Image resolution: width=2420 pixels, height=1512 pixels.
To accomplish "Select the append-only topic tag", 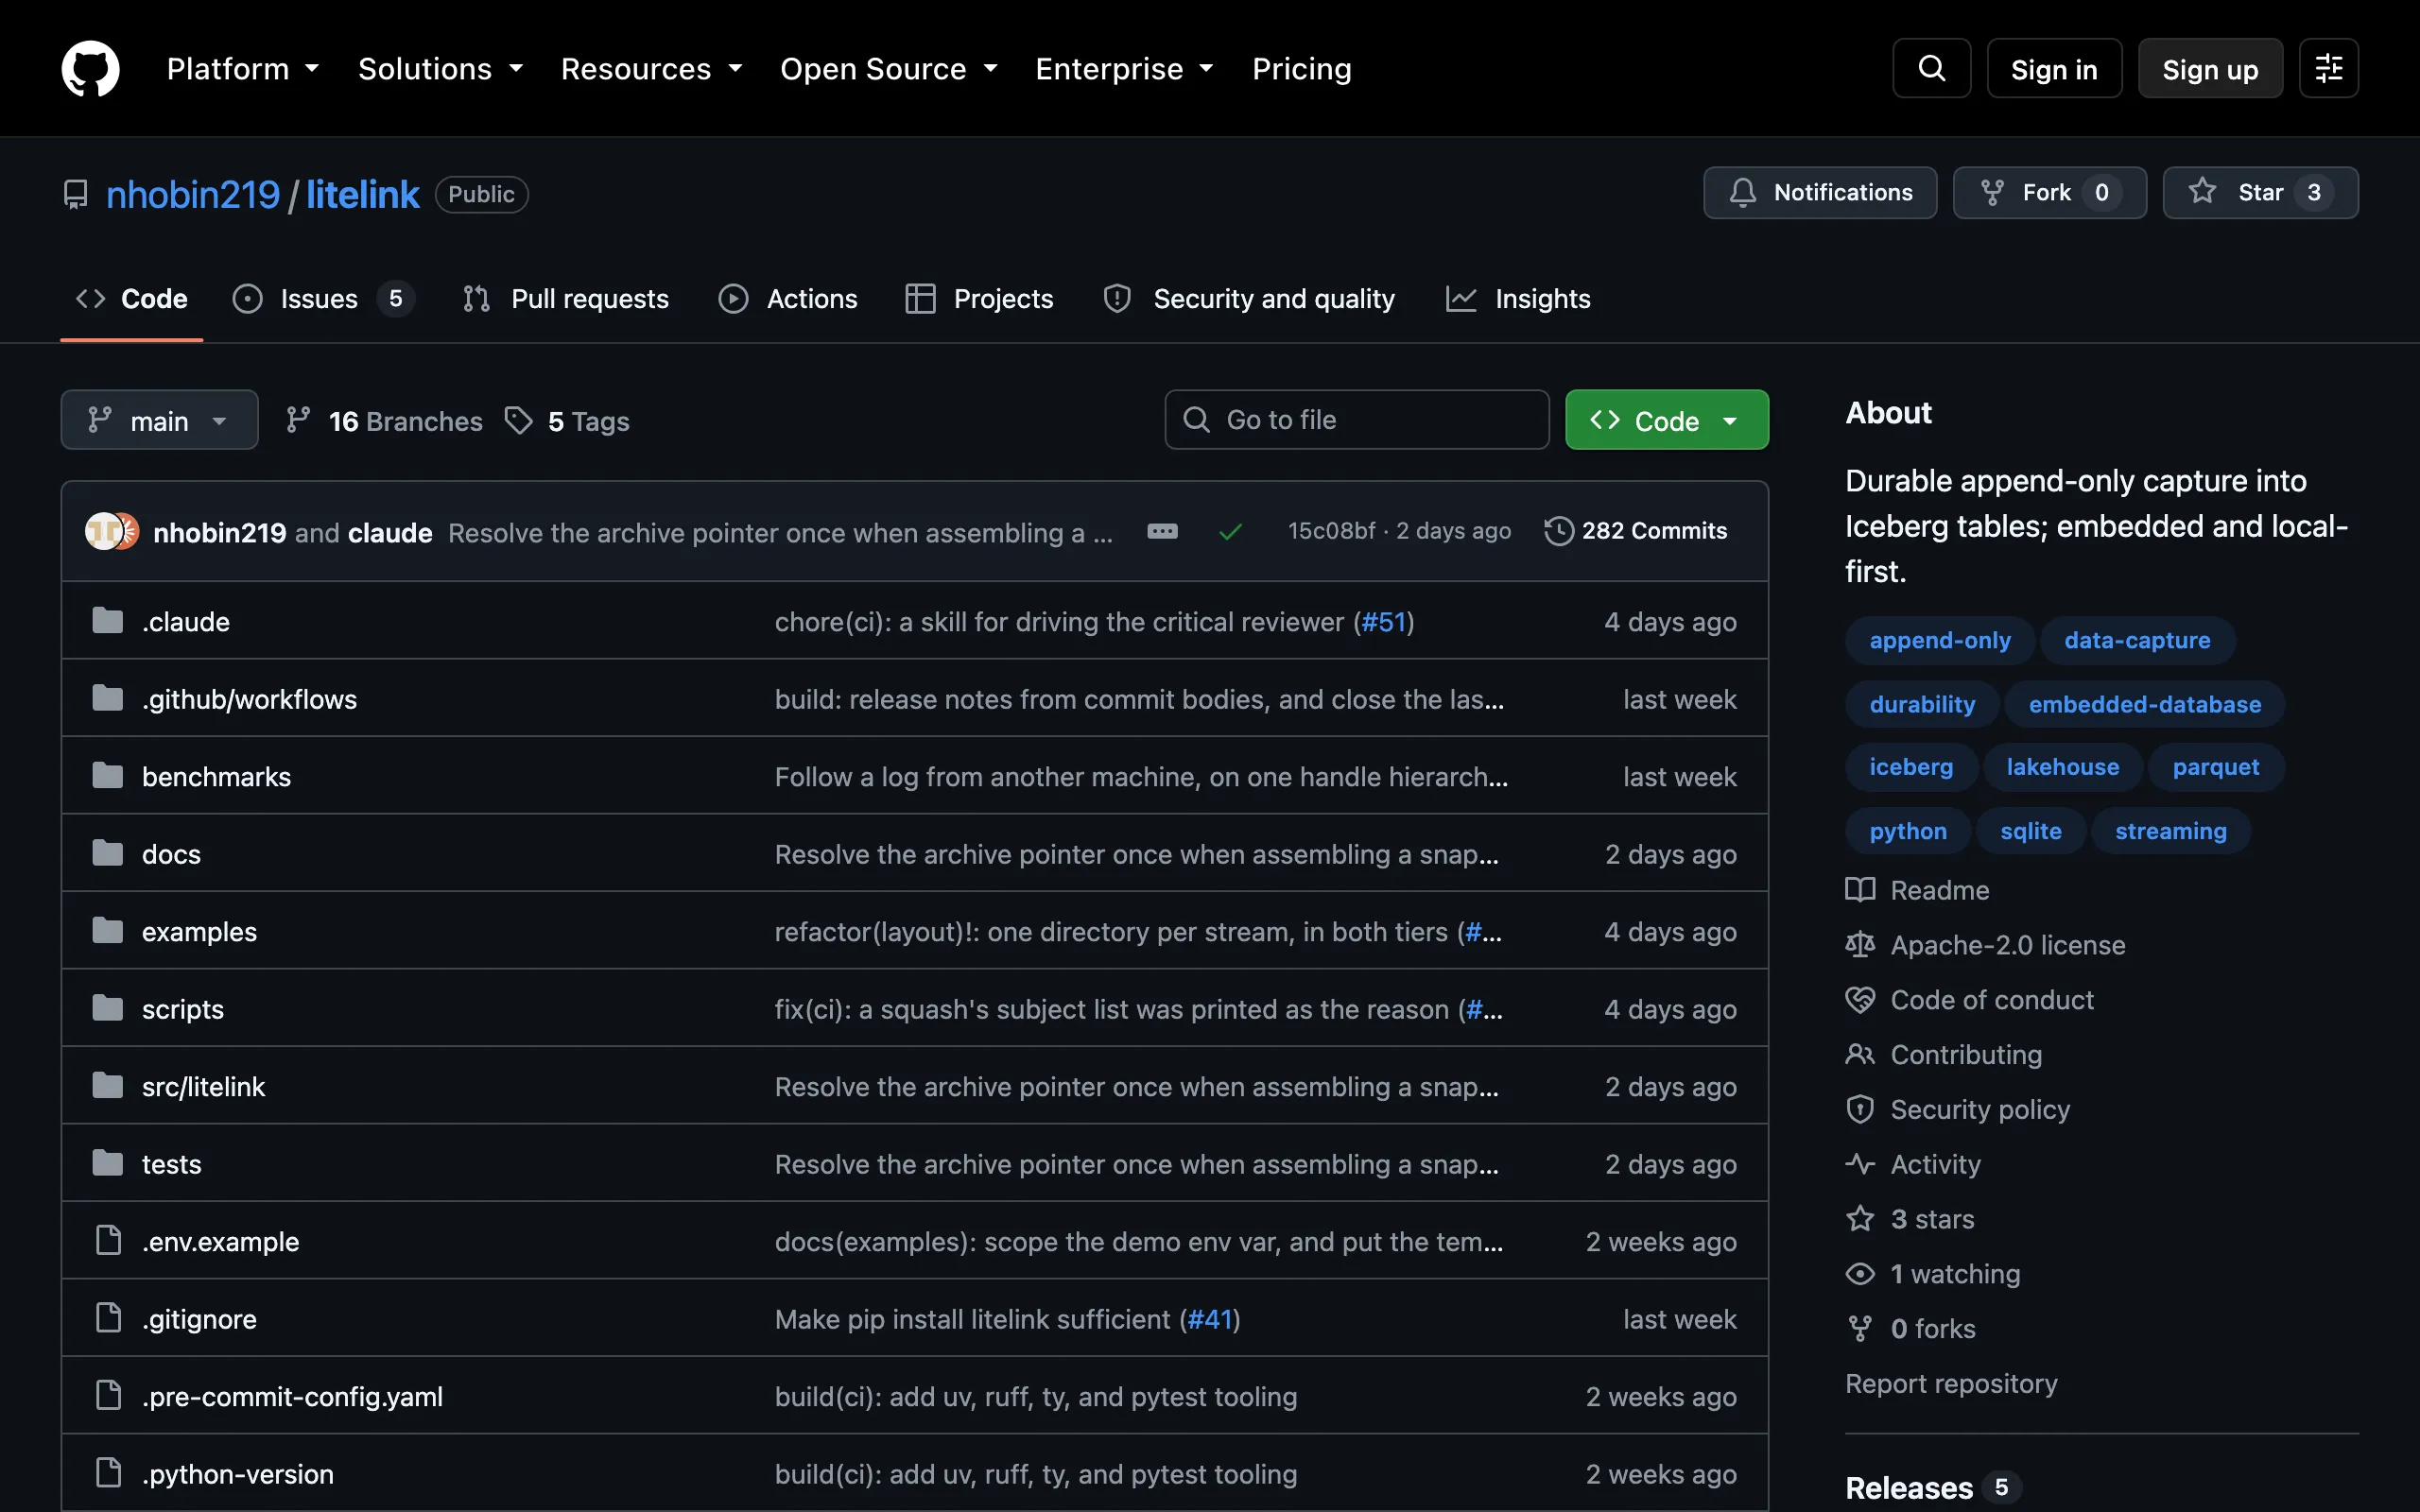I will pos(1939,641).
